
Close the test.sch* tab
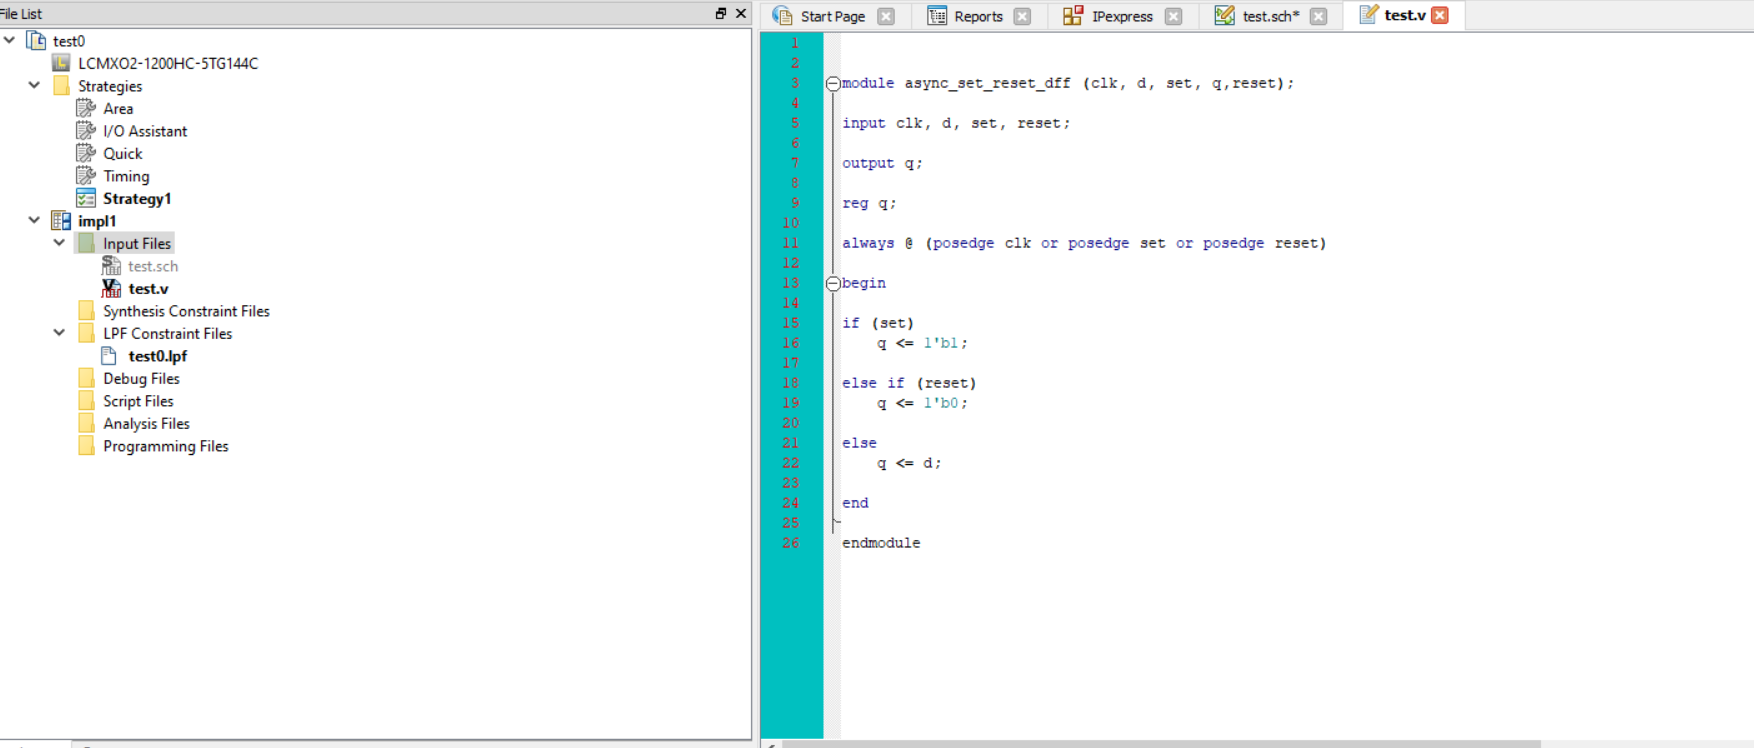tap(1319, 16)
